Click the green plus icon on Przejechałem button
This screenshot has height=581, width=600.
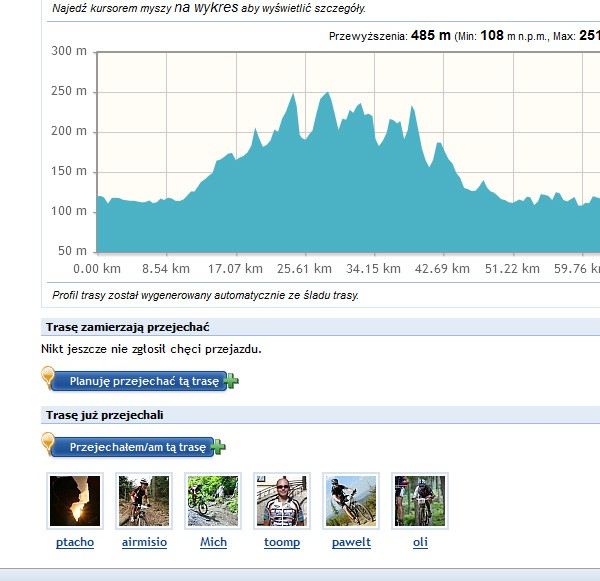point(218,447)
